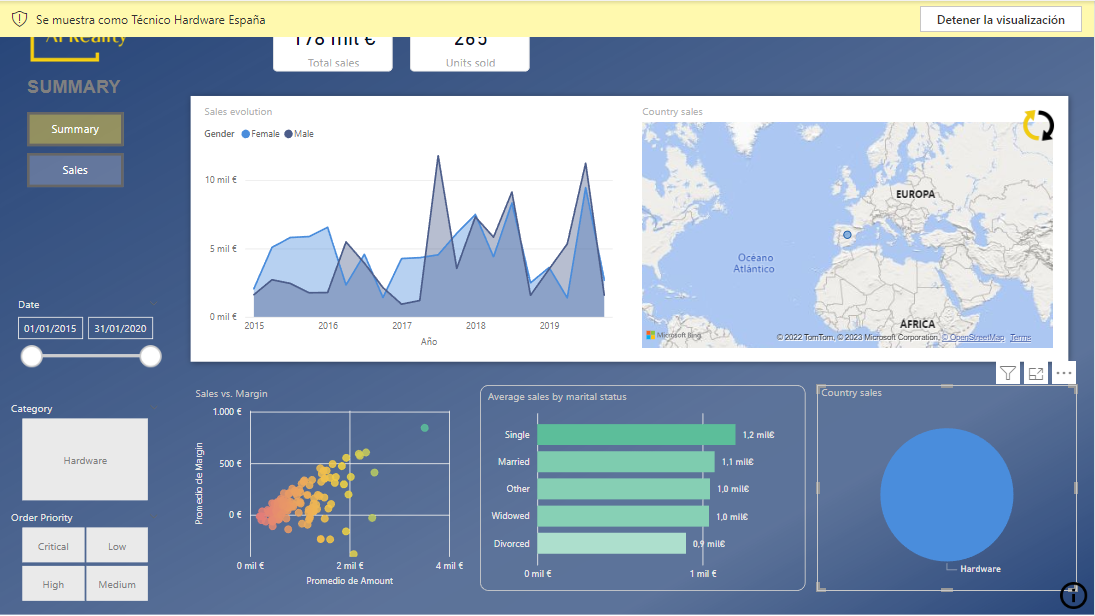The image size is (1095, 616).
Task: Open the pie chart's more options ellipsis
Action: pyautogui.click(x=1064, y=373)
